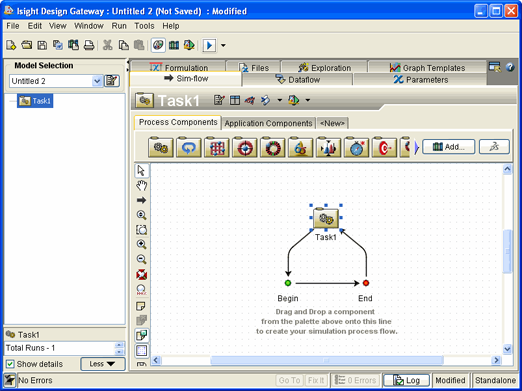This screenshot has height=391, width=522.
Task: Select the Task1 tree item in Model Selection
Action: (35, 101)
